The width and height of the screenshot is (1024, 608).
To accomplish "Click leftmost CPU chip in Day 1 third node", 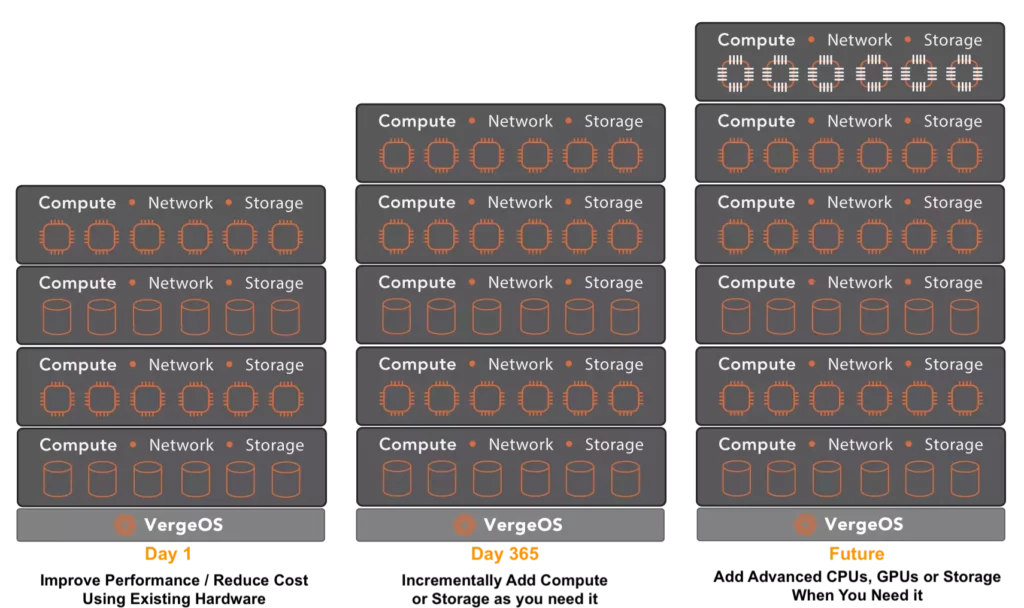I will pos(57,398).
